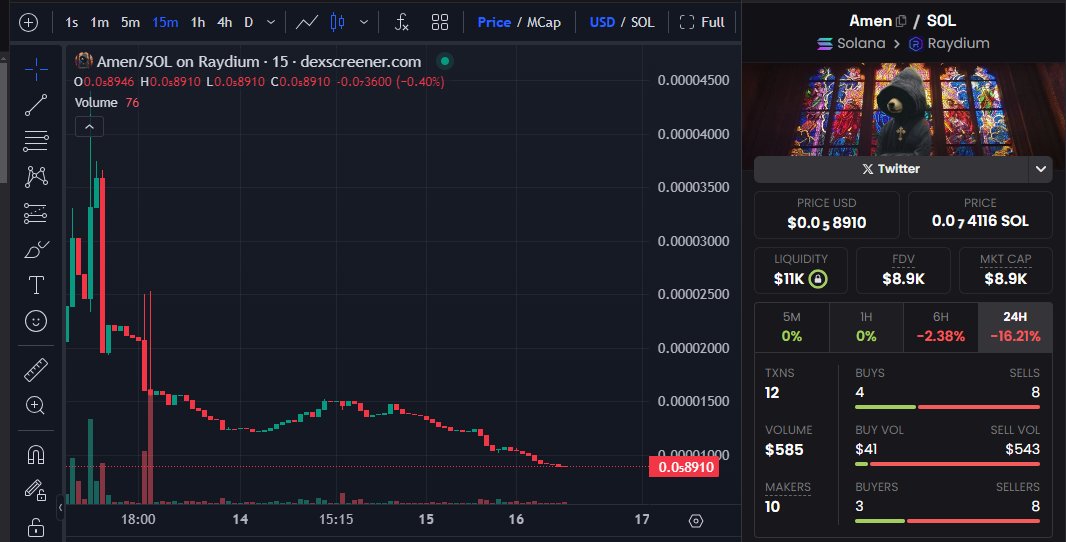This screenshot has height=542, width=1066.
Task: Click the buys versus sells ratio bar
Action: pyautogui.click(x=947, y=407)
